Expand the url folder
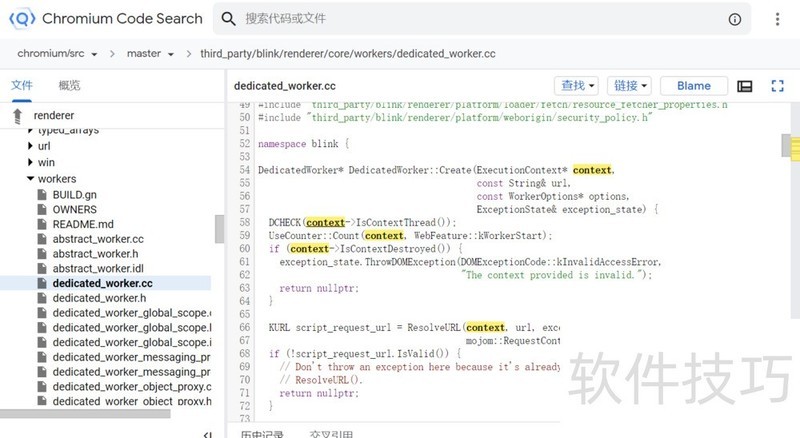The width and height of the screenshot is (800, 438). coord(30,146)
